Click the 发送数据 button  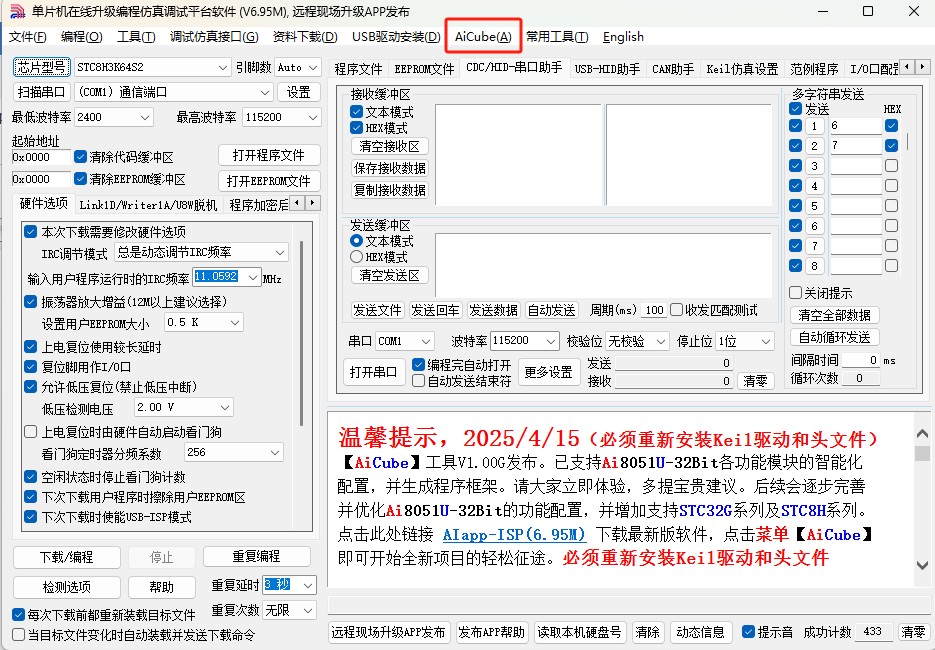493,310
